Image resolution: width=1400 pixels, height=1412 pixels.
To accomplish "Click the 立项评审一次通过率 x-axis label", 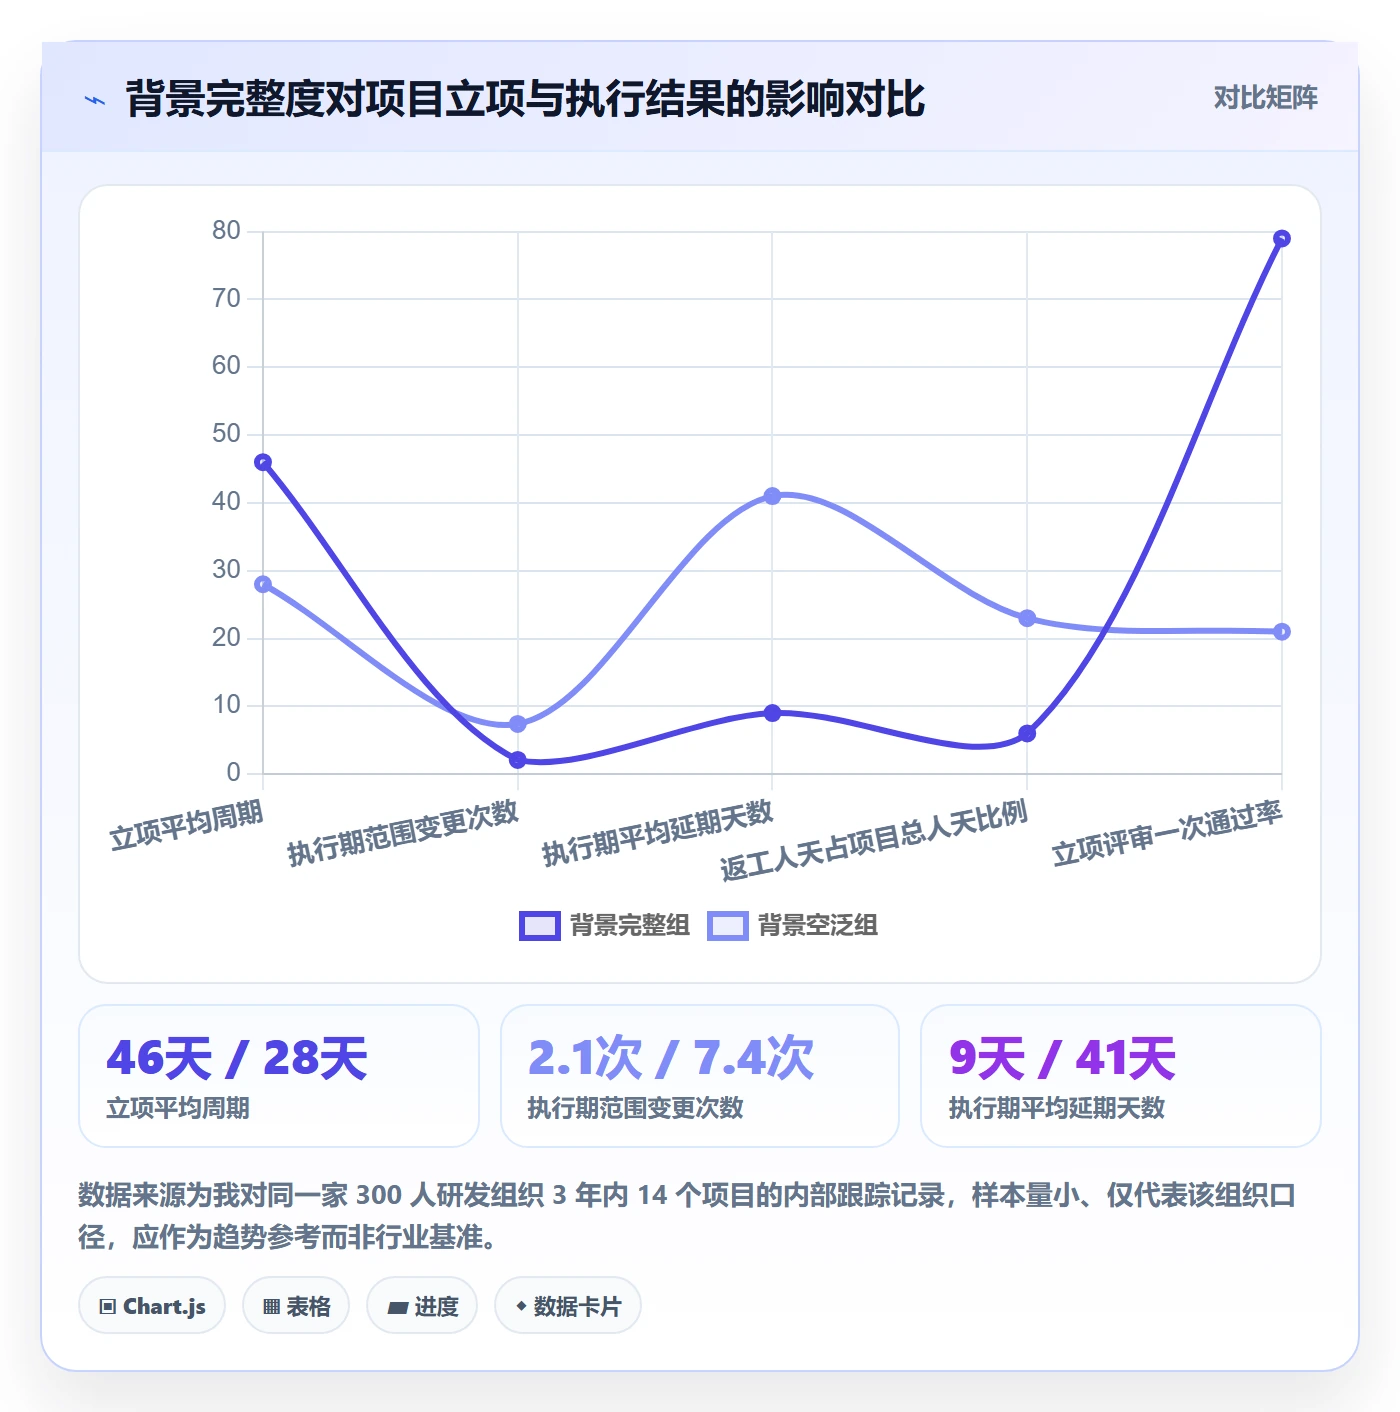I will point(1168,832).
